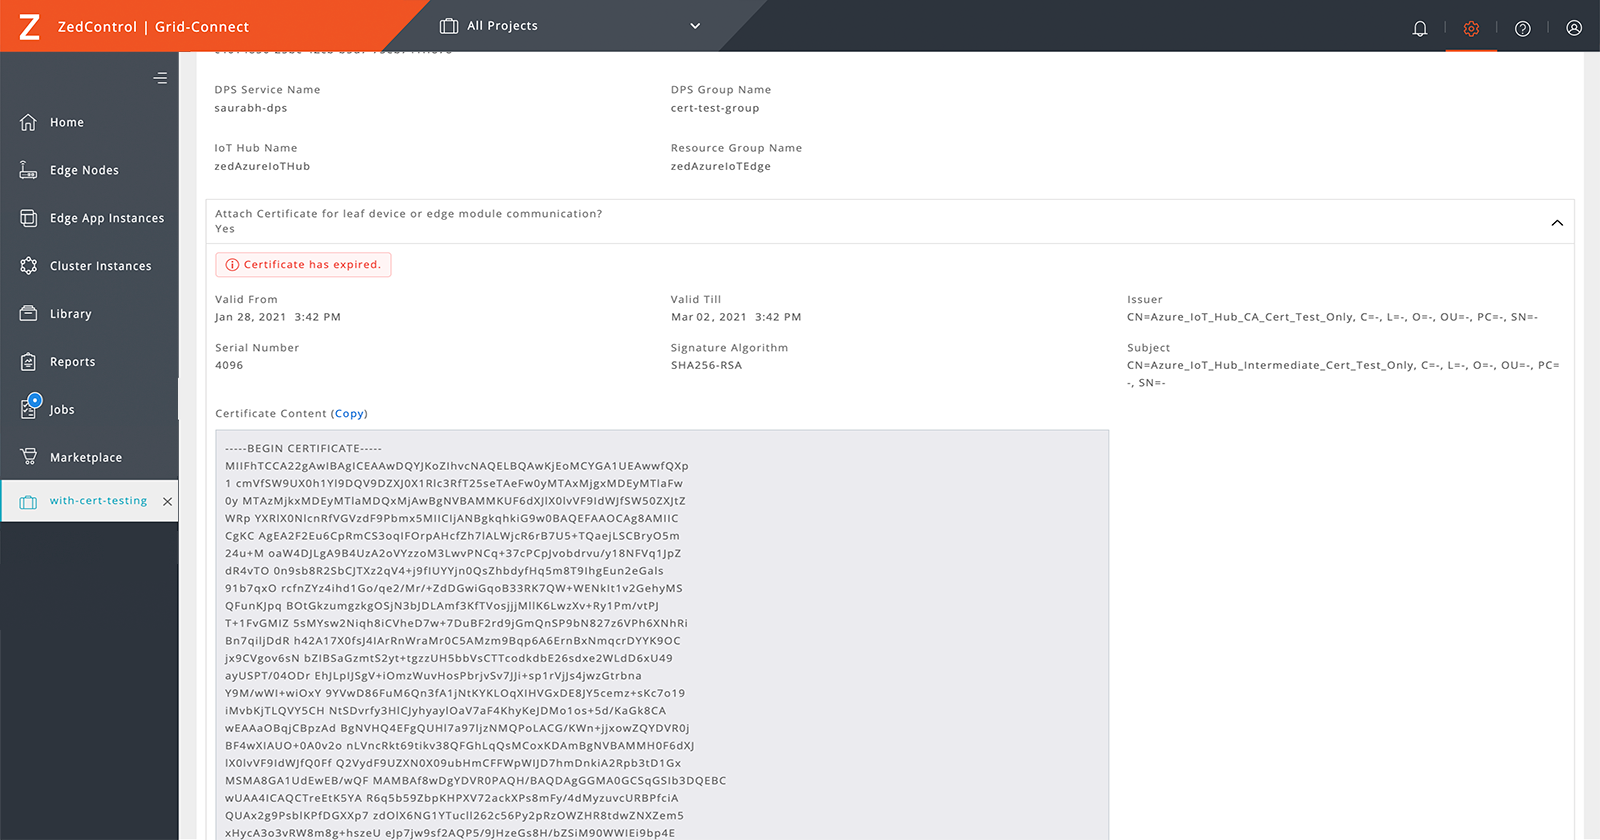Click the ZedControl Z logo
This screenshot has width=1600, height=840.
(29, 27)
